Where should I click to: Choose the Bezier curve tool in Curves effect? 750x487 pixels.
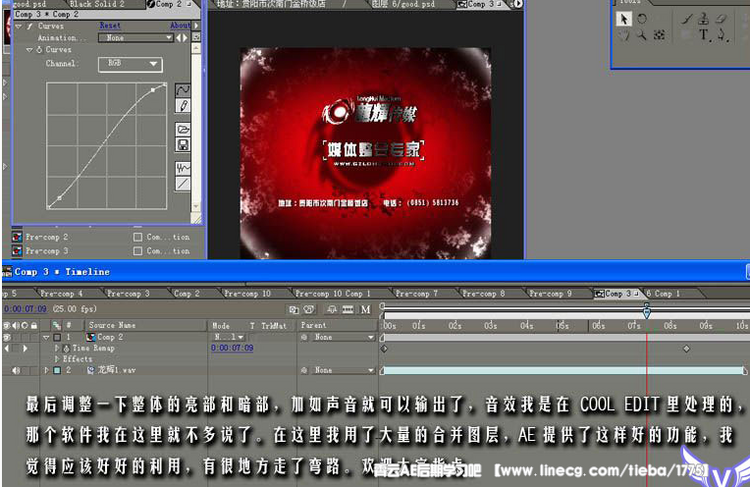(183, 89)
